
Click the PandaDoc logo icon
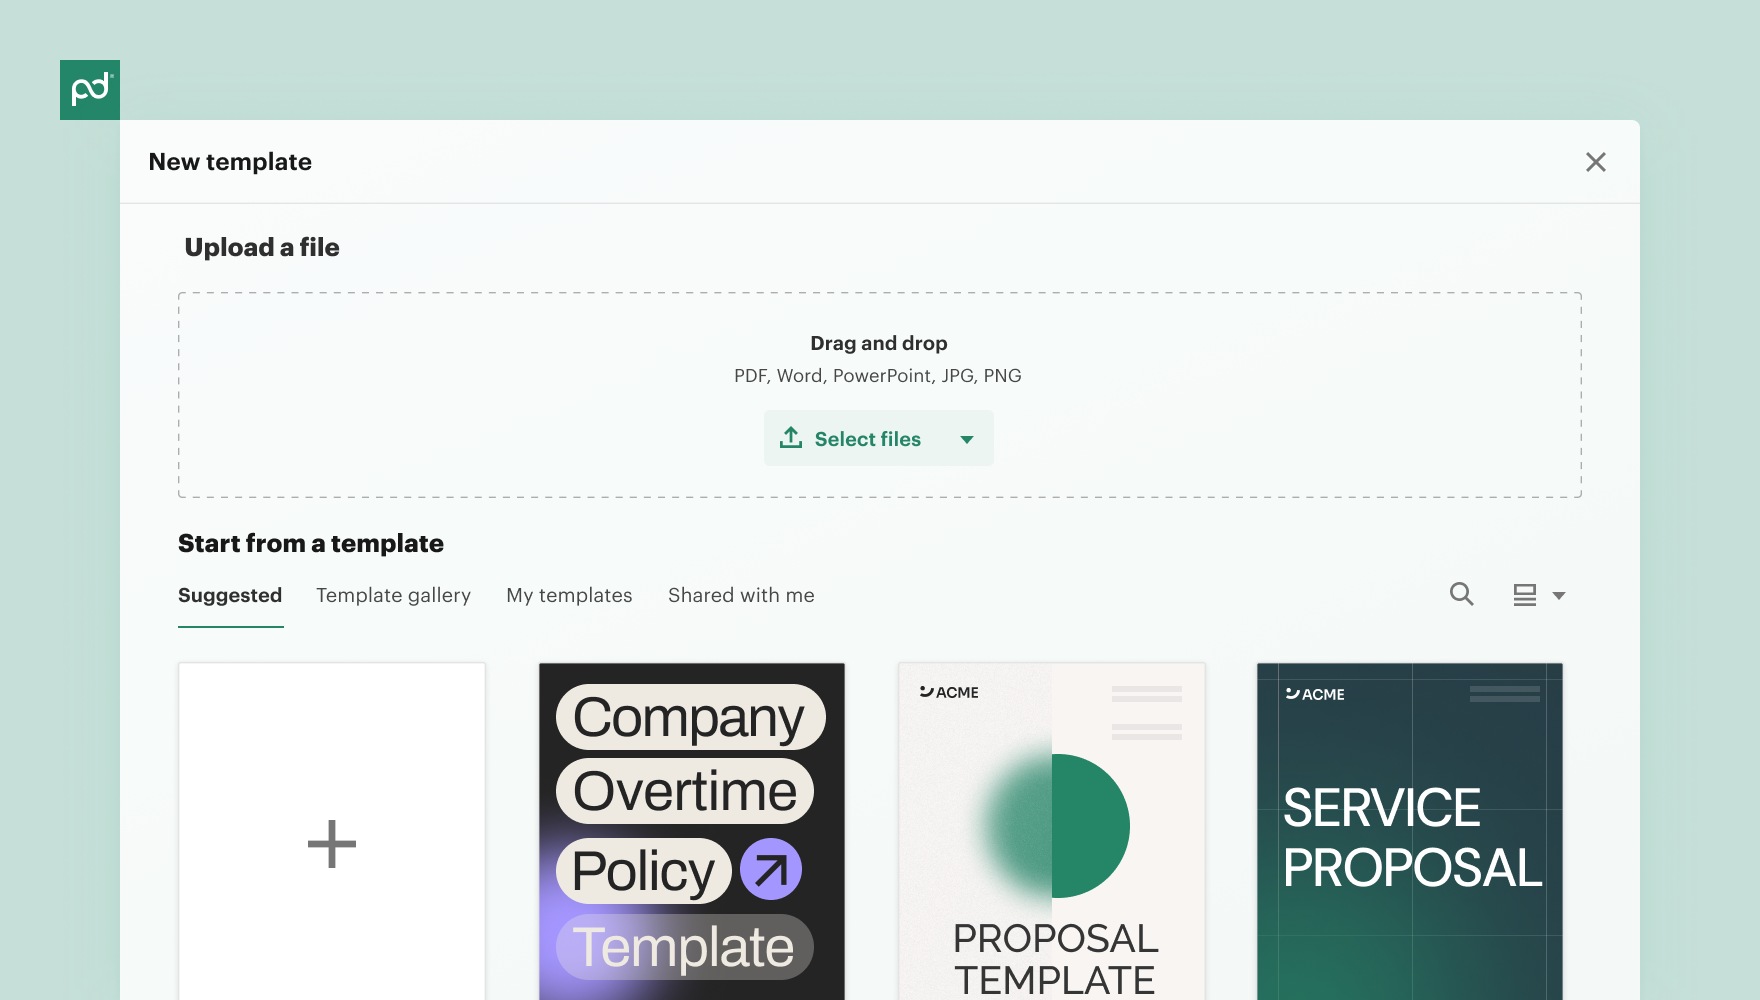[90, 90]
